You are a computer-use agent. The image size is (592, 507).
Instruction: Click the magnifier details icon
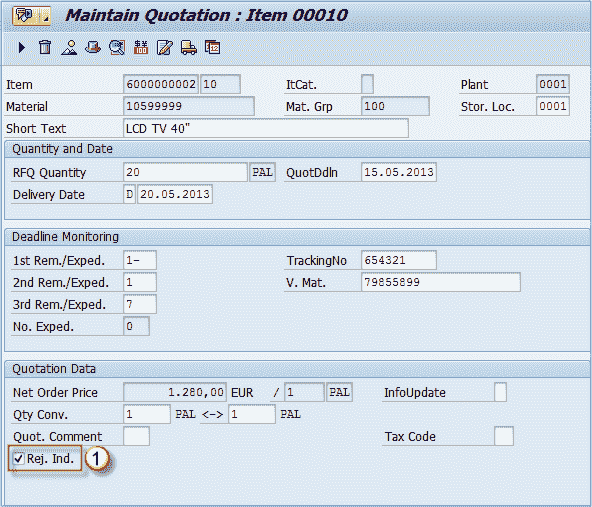point(117,48)
